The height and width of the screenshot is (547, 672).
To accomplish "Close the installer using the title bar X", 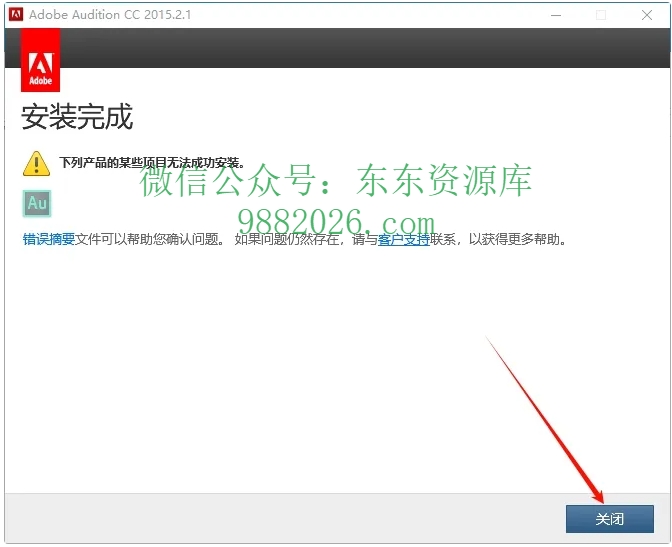I will [648, 15].
